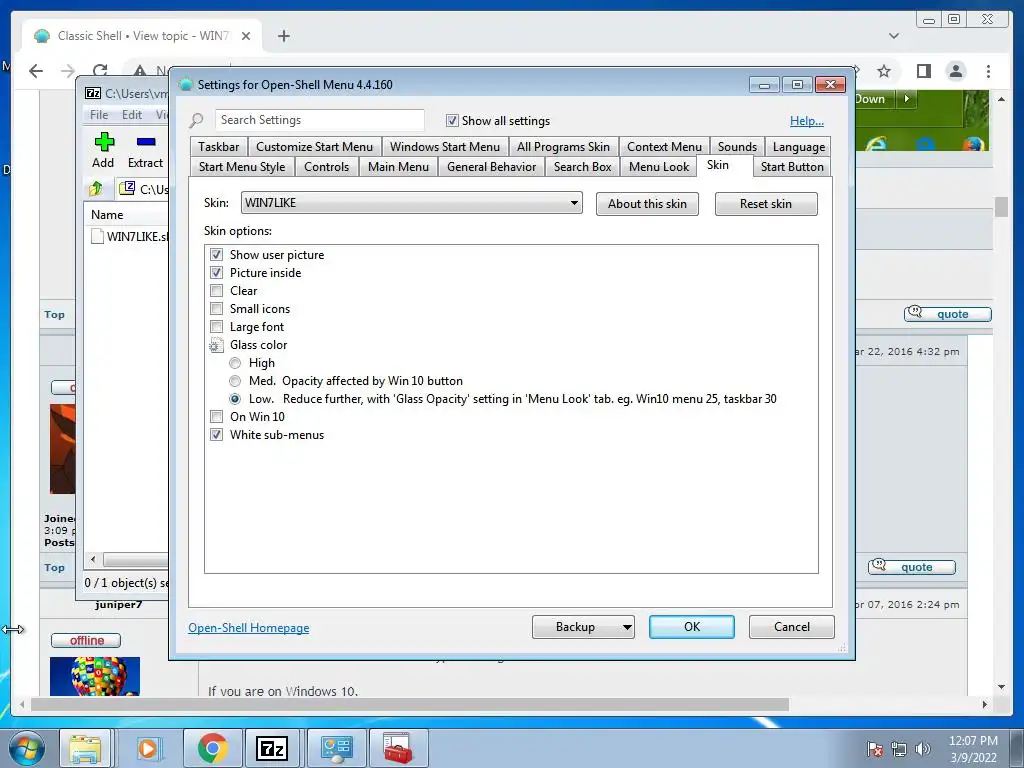Switch to the Menu Look tab

pos(659,167)
